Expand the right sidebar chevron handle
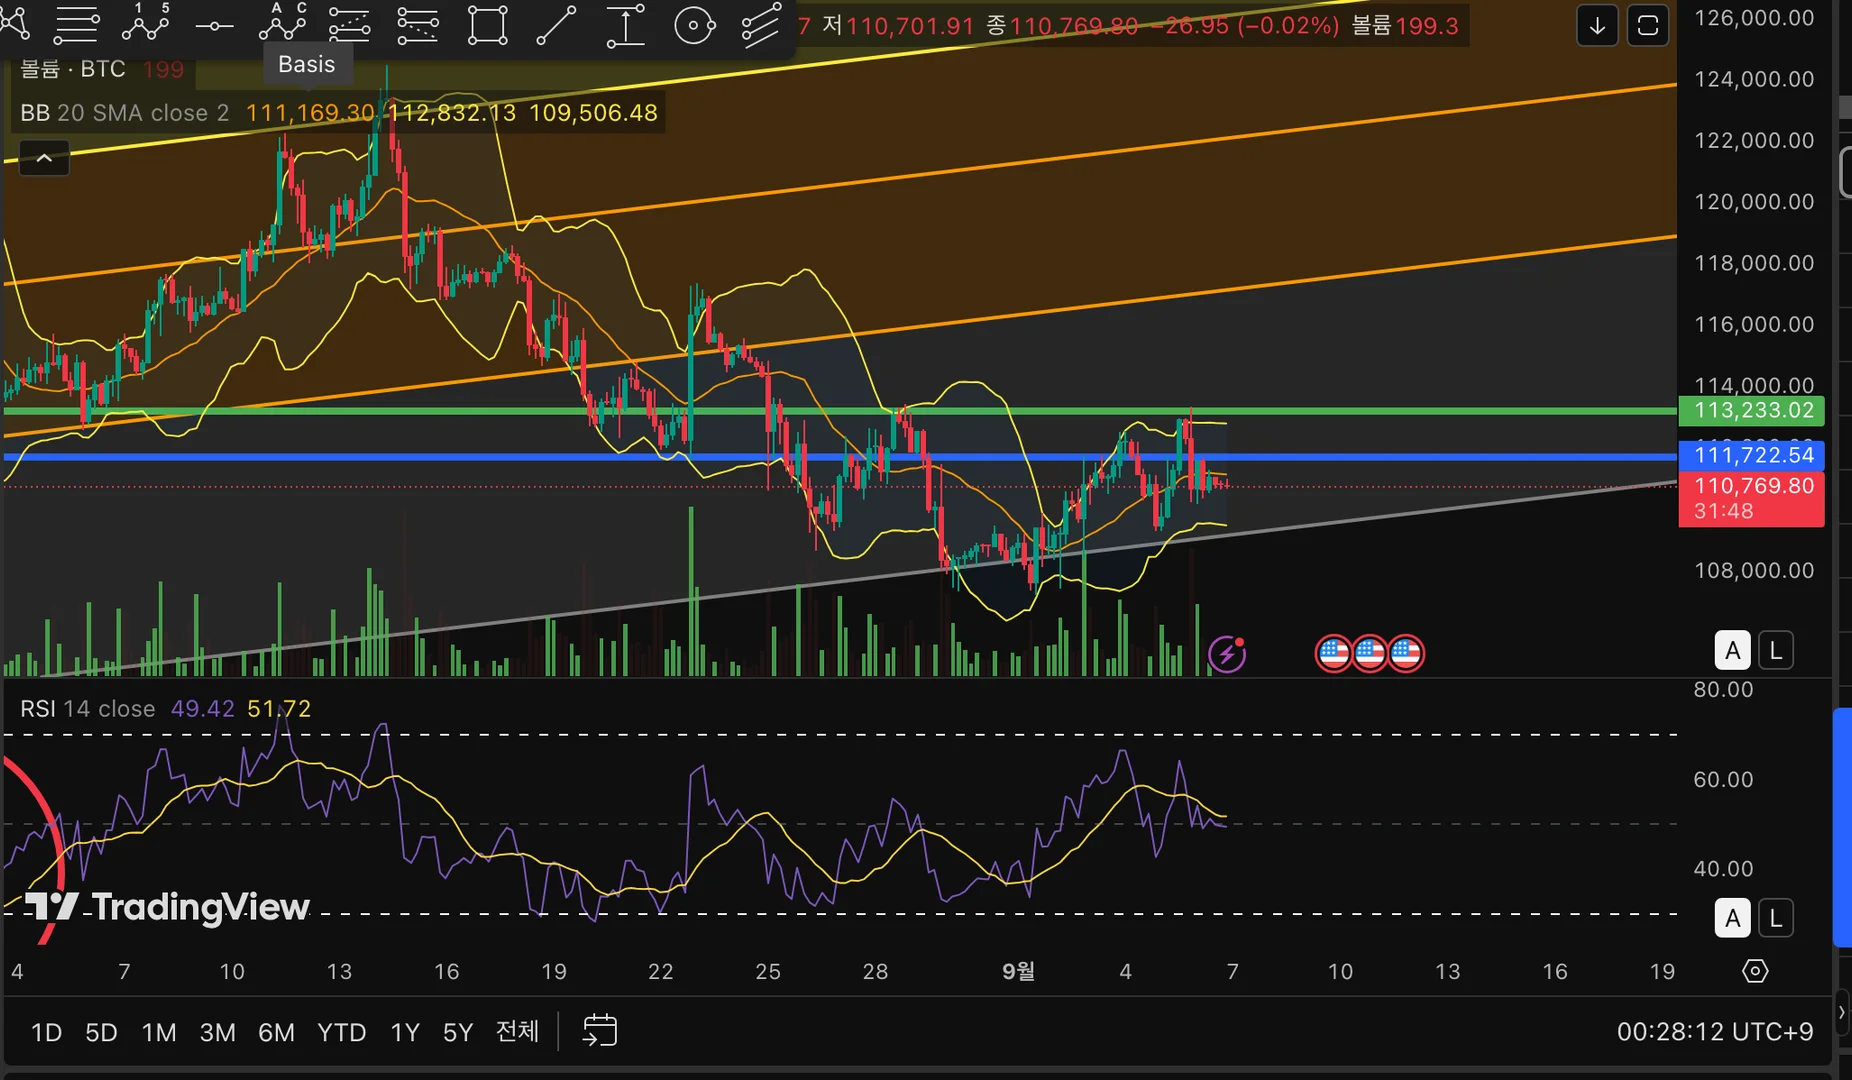1852x1080 pixels. 1842,1012
